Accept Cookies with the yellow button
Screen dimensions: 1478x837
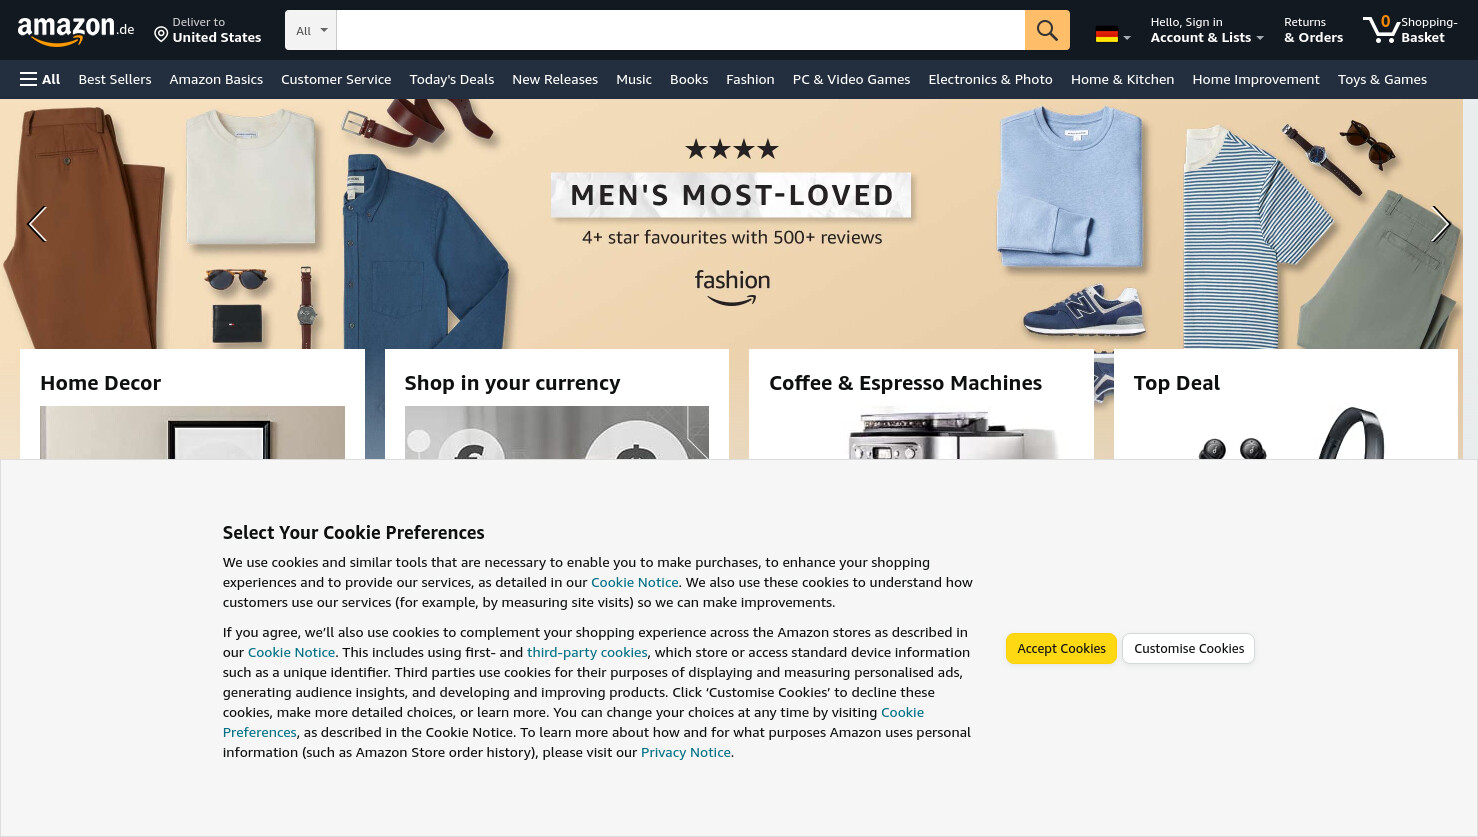(x=1061, y=648)
